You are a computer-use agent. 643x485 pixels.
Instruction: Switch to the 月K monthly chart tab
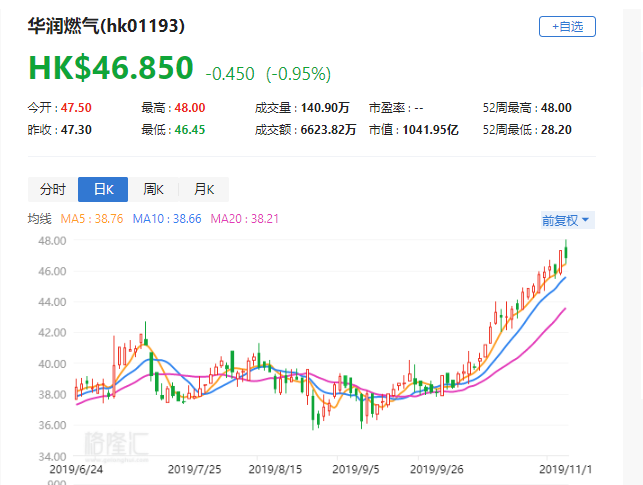coord(204,189)
